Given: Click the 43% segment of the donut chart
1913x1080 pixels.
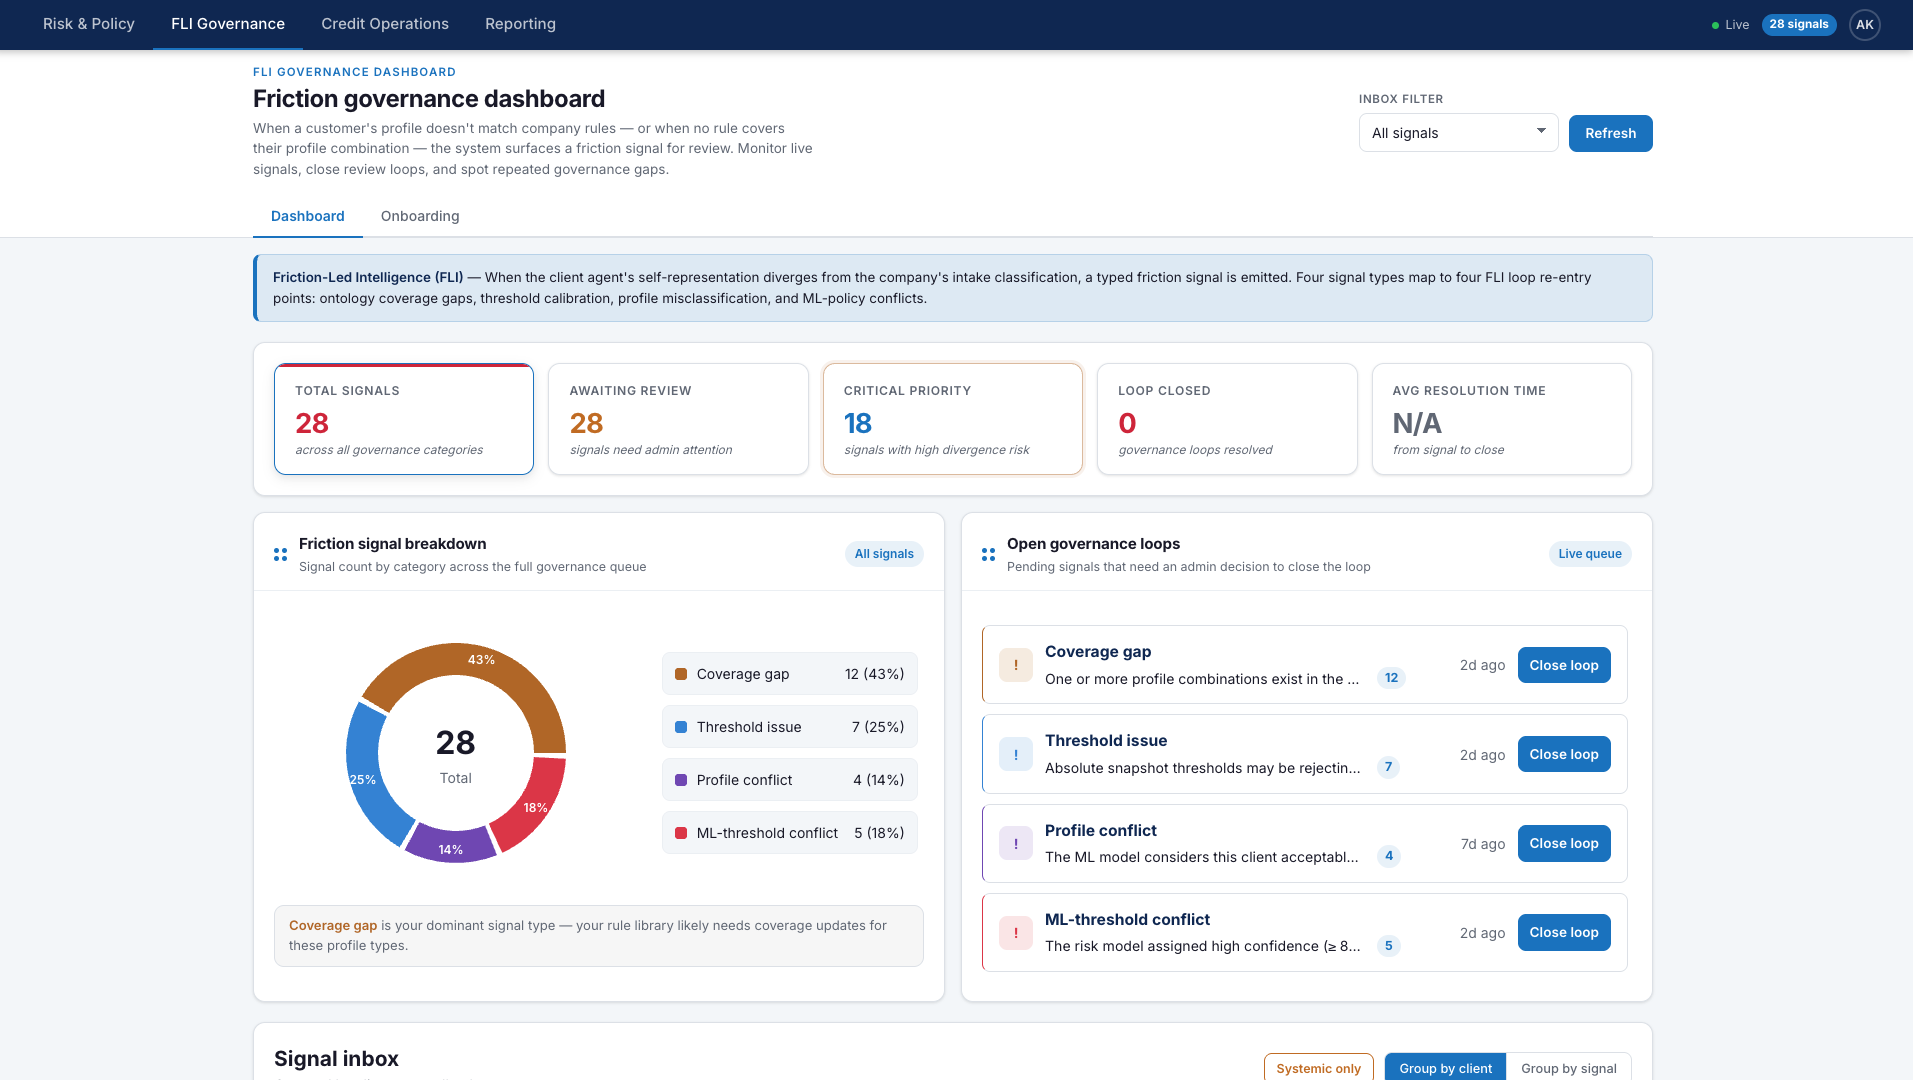Looking at the screenshot, I should tap(482, 660).
